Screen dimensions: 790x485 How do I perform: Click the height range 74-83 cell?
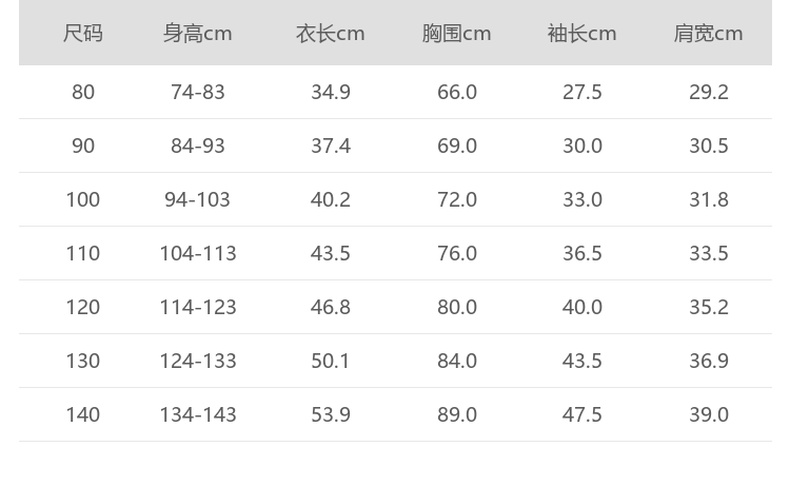point(198,92)
